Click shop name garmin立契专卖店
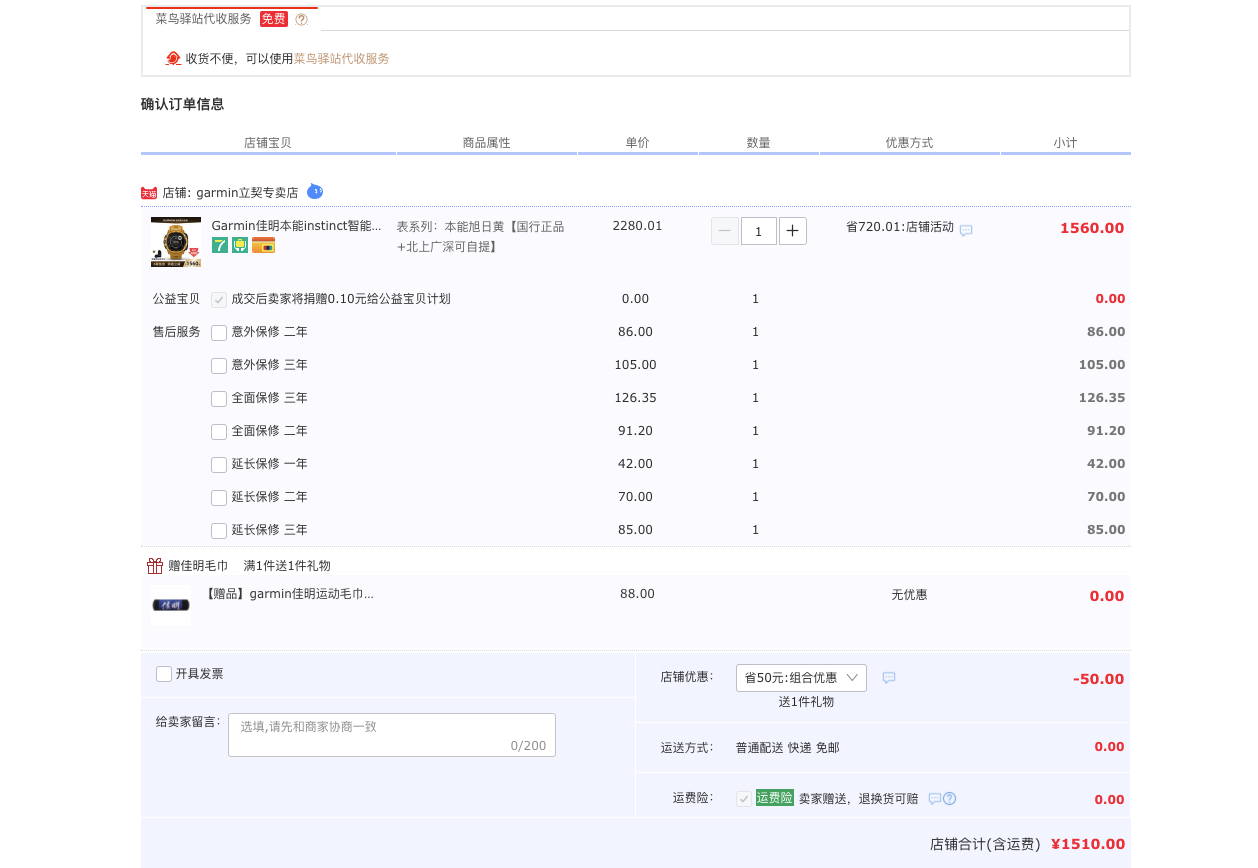This screenshot has height=868, width=1258. pyautogui.click(x=247, y=193)
